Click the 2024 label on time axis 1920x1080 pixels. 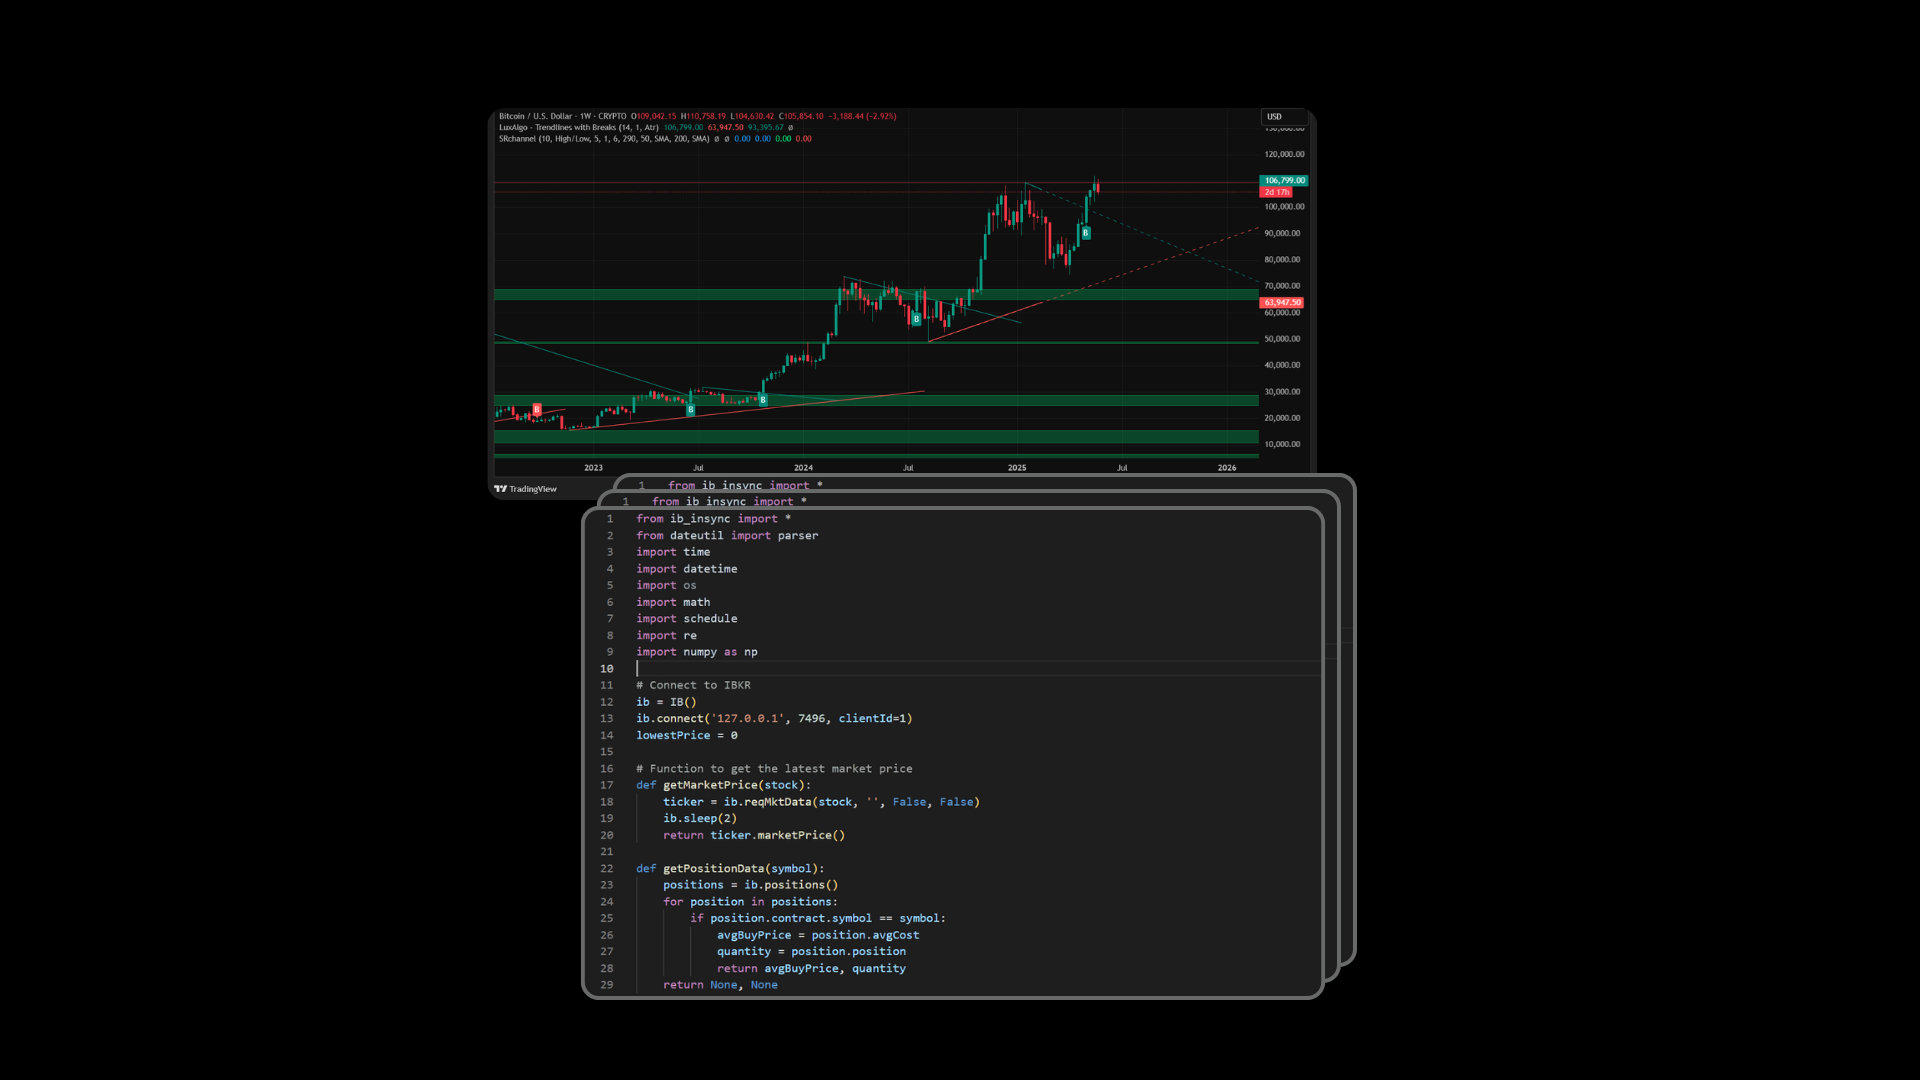click(803, 468)
